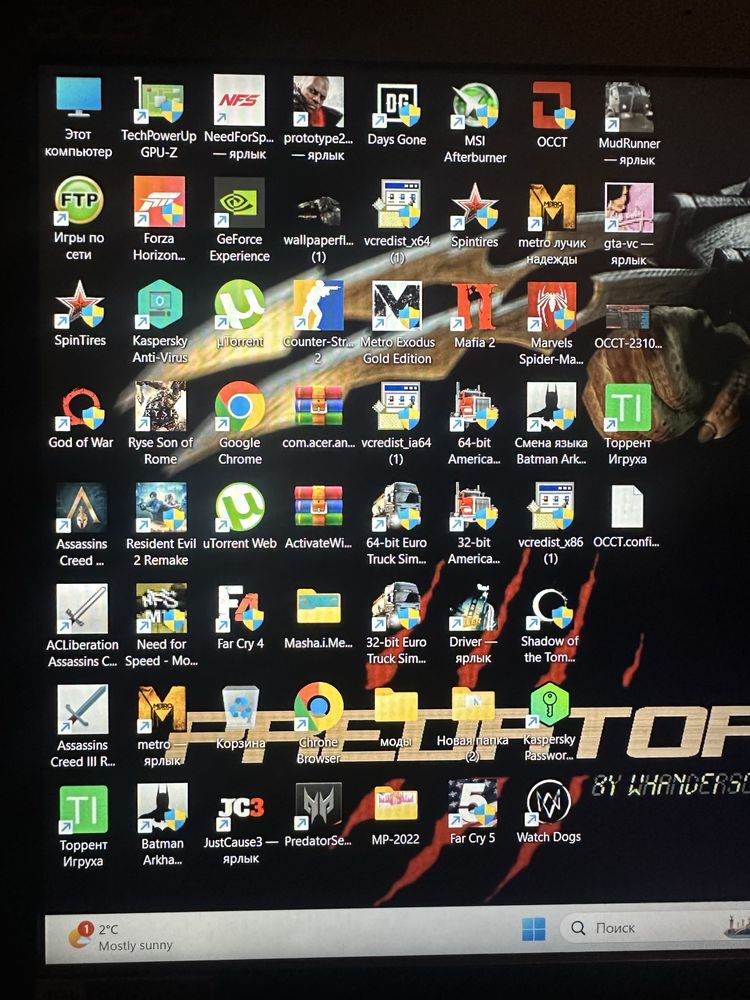Select Shadow of the Tomb Raider icon
The height and width of the screenshot is (1000, 750).
[x=552, y=607]
